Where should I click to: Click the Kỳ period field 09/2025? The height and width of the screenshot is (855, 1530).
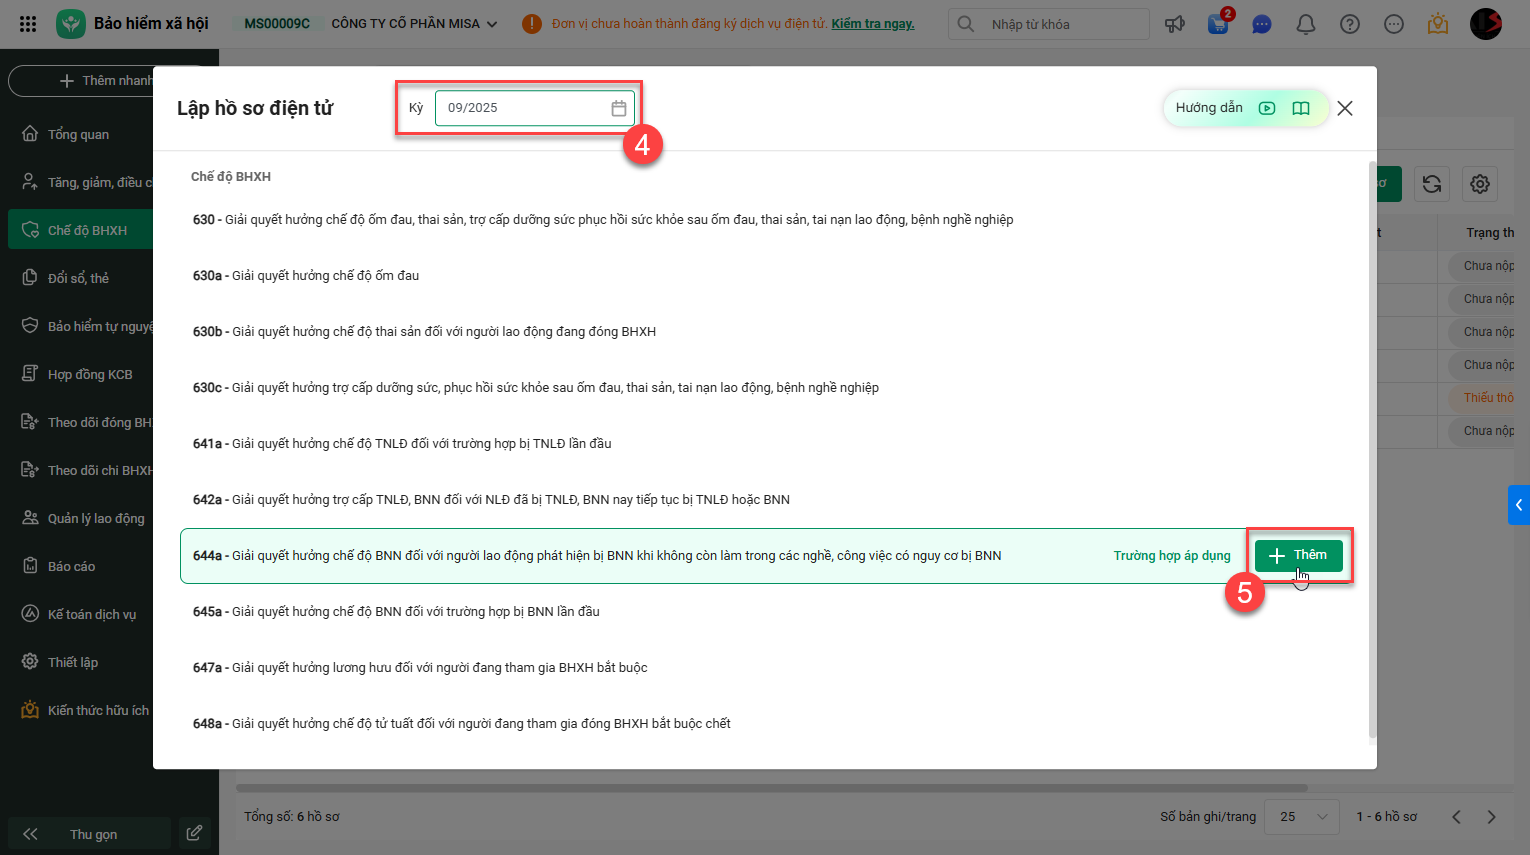[534, 108]
